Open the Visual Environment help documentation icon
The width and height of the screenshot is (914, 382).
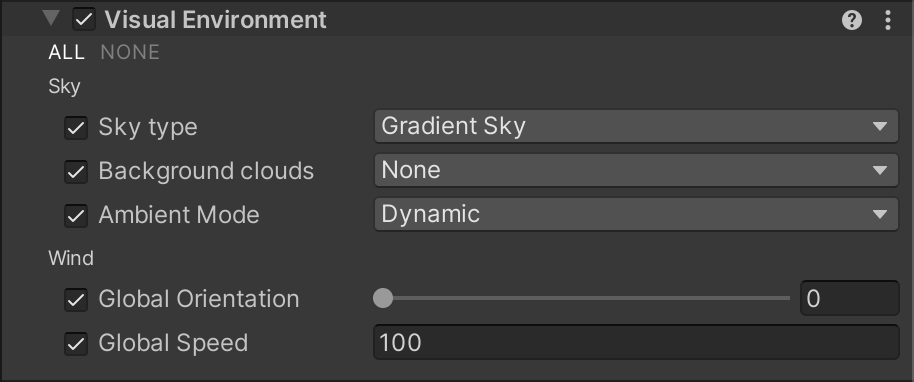coord(852,20)
